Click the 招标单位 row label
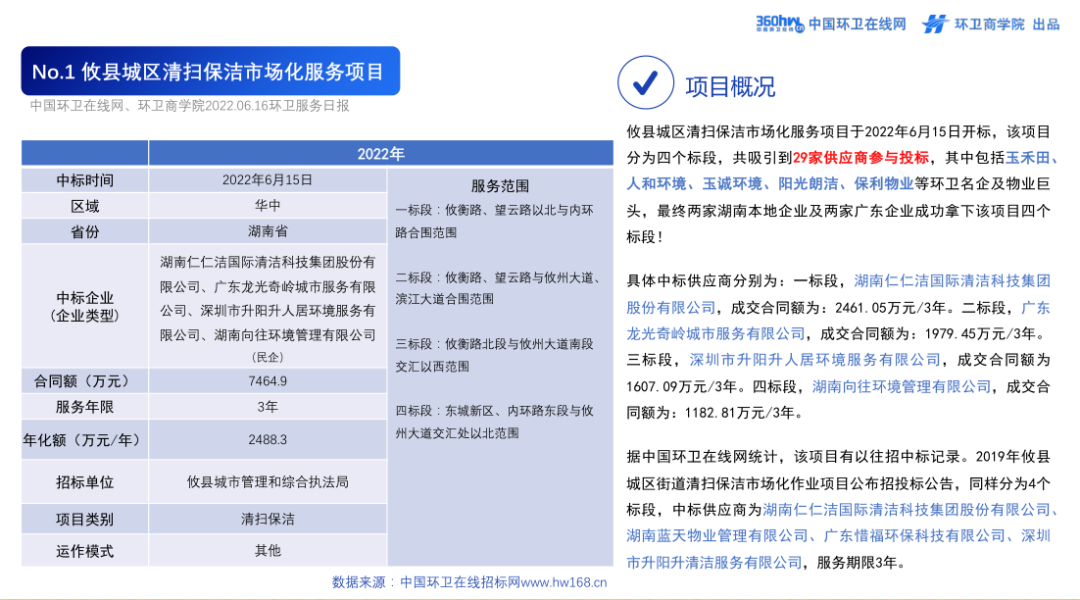The width and height of the screenshot is (1080, 600). click(x=85, y=482)
